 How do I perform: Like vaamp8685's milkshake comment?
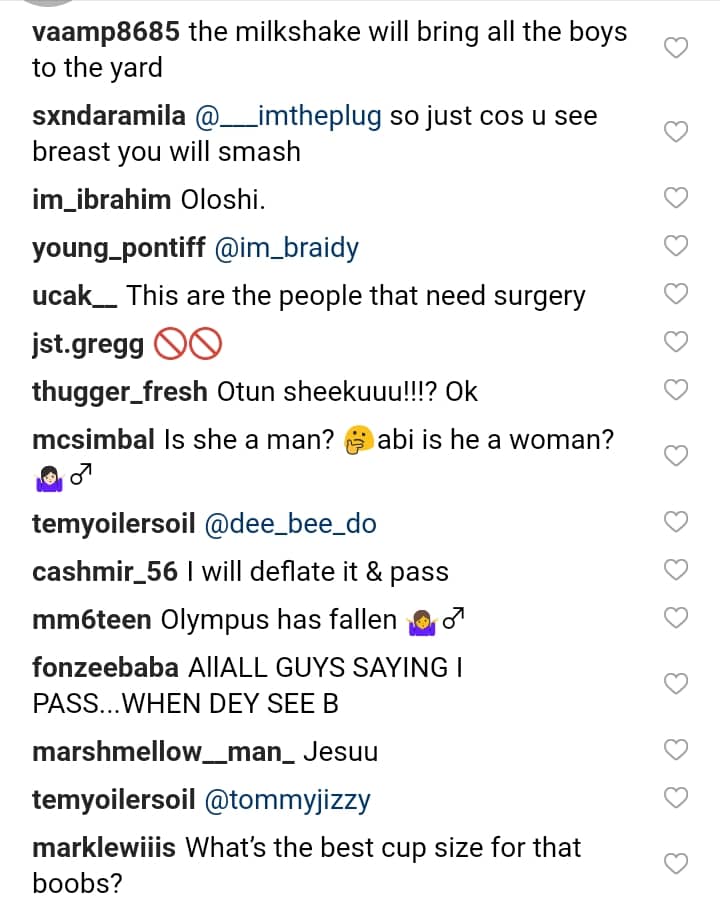coord(676,49)
